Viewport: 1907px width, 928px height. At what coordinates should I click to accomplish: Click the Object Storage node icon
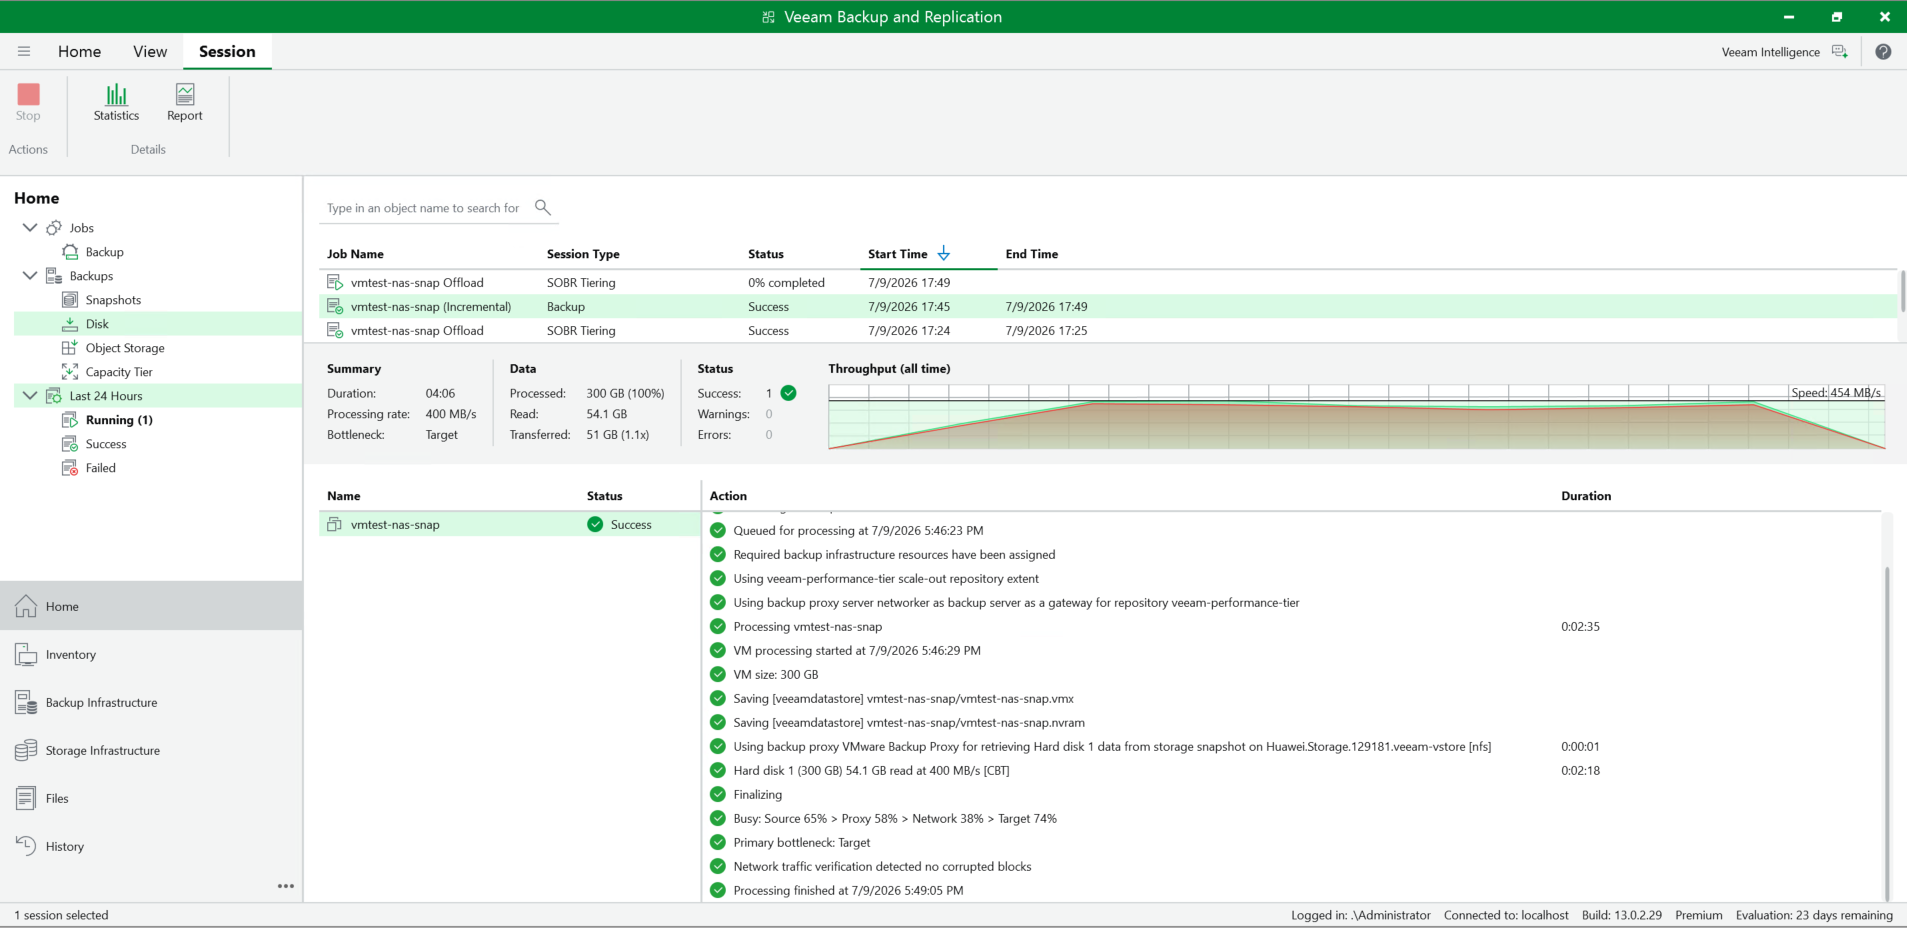point(70,348)
